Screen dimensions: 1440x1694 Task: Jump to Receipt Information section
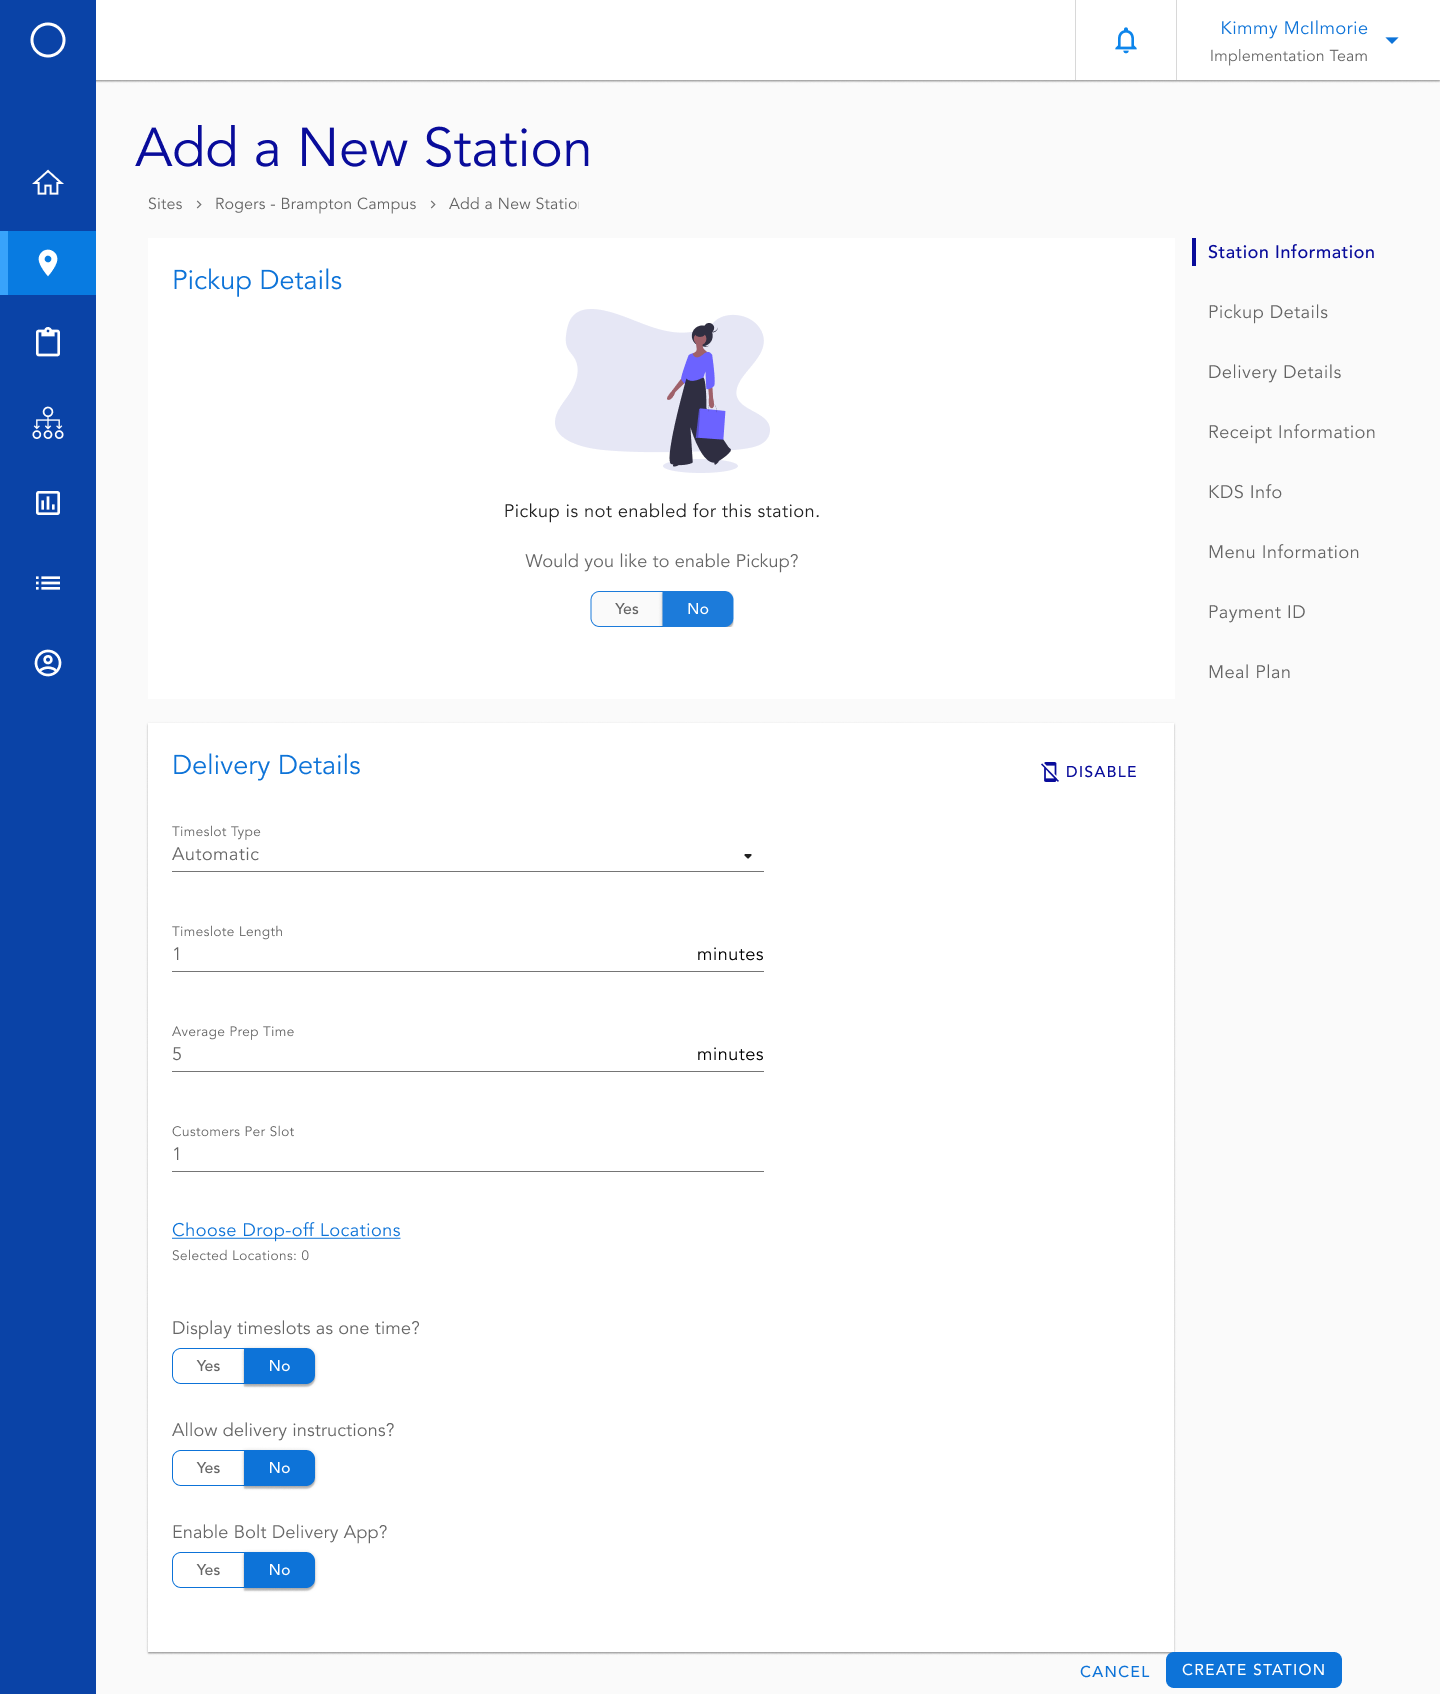(x=1292, y=432)
